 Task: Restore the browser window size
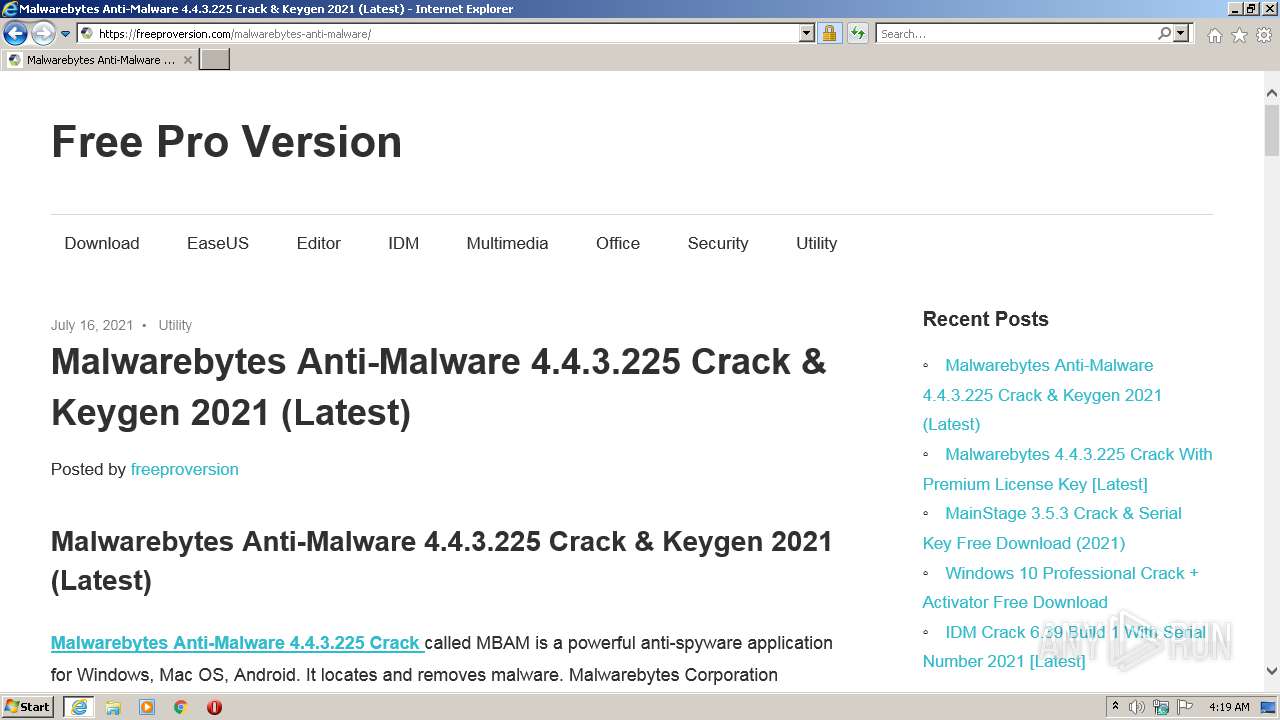(1250, 9)
